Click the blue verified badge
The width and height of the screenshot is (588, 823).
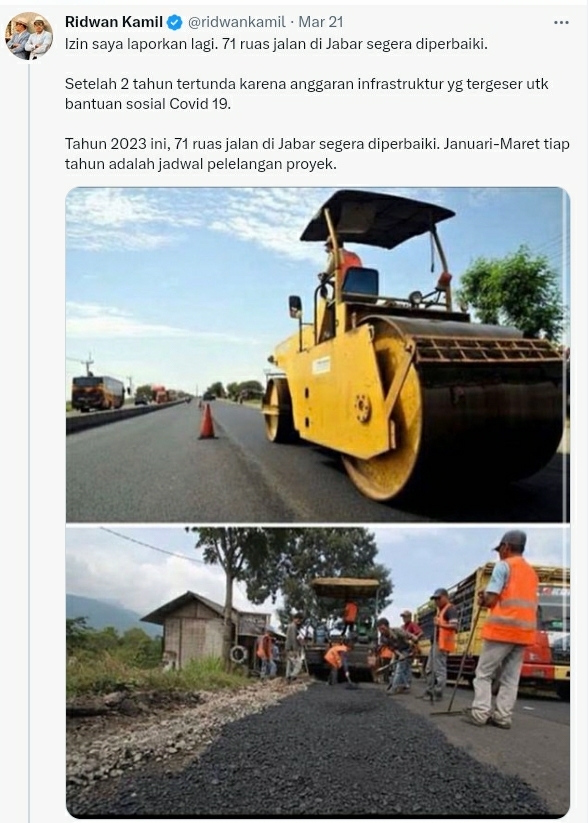[x=175, y=23]
